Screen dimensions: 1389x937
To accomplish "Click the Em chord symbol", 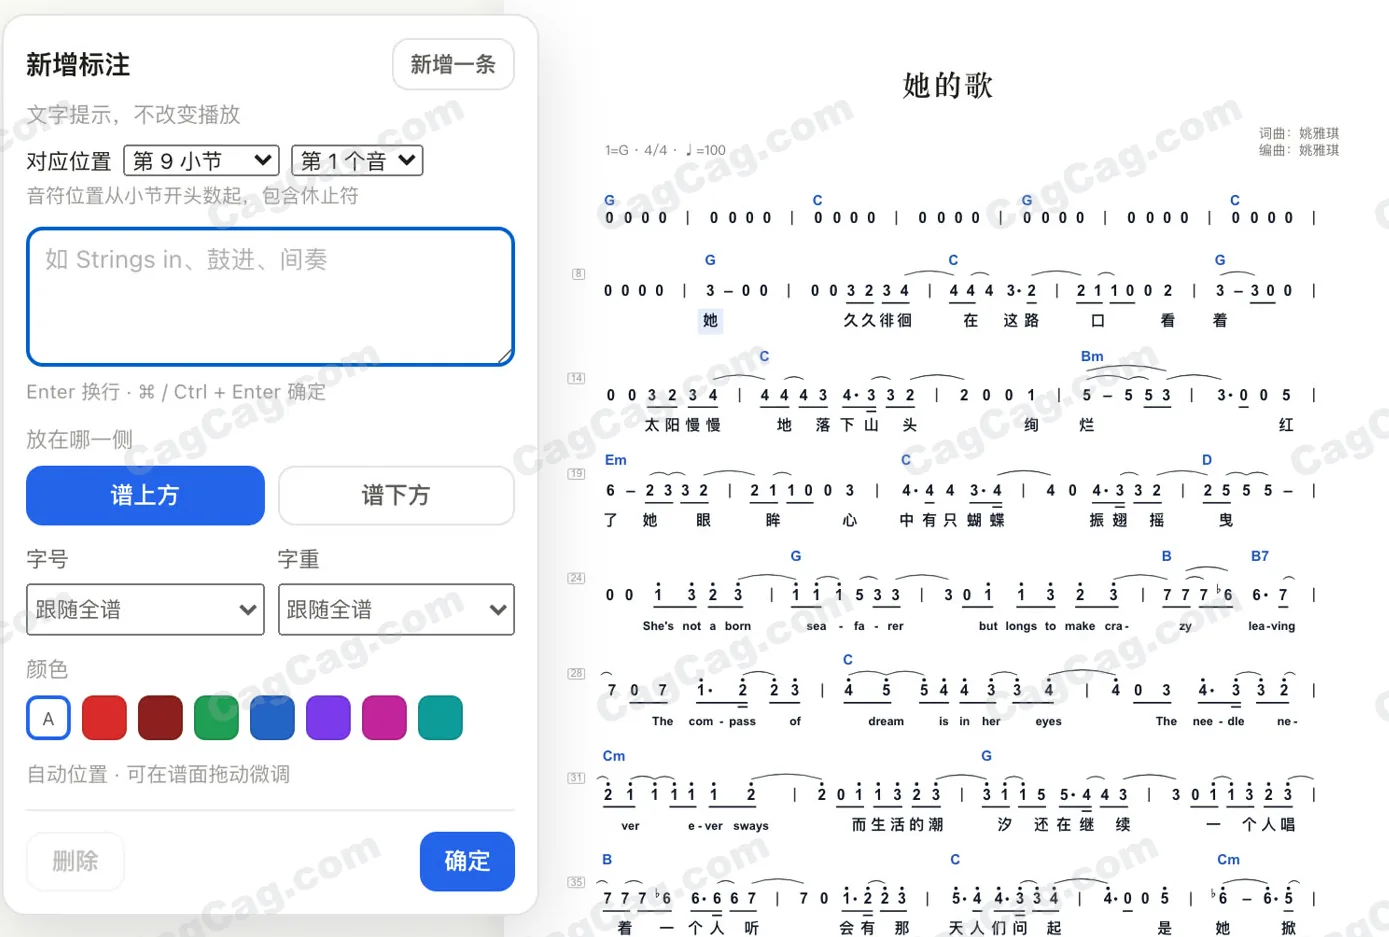I will (x=616, y=460).
